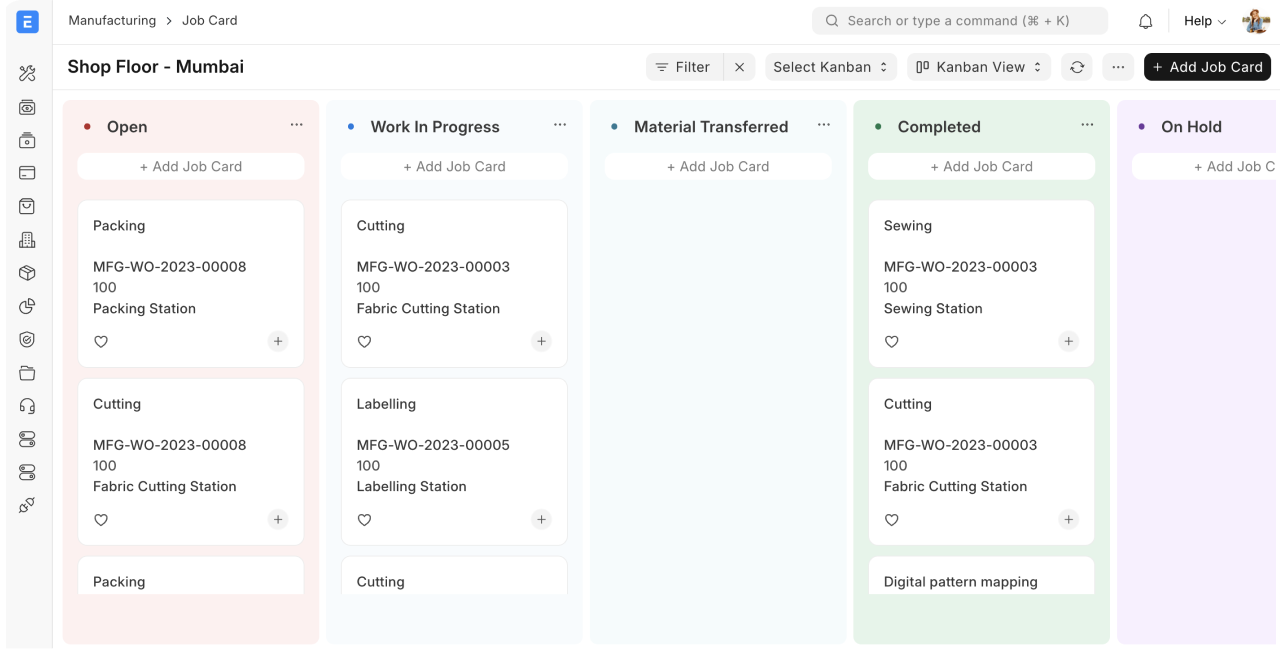Open the plug integrations icon in sidebar

[27, 505]
